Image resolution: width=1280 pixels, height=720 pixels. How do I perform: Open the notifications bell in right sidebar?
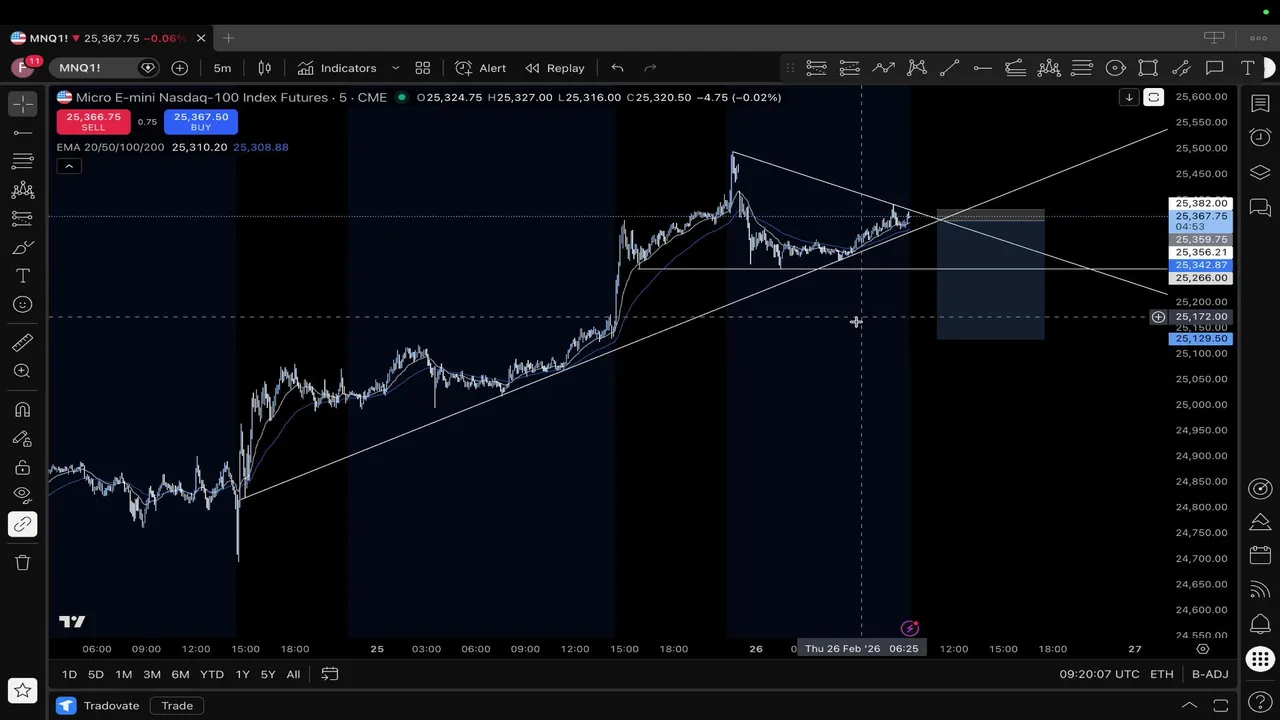[x=1260, y=625]
